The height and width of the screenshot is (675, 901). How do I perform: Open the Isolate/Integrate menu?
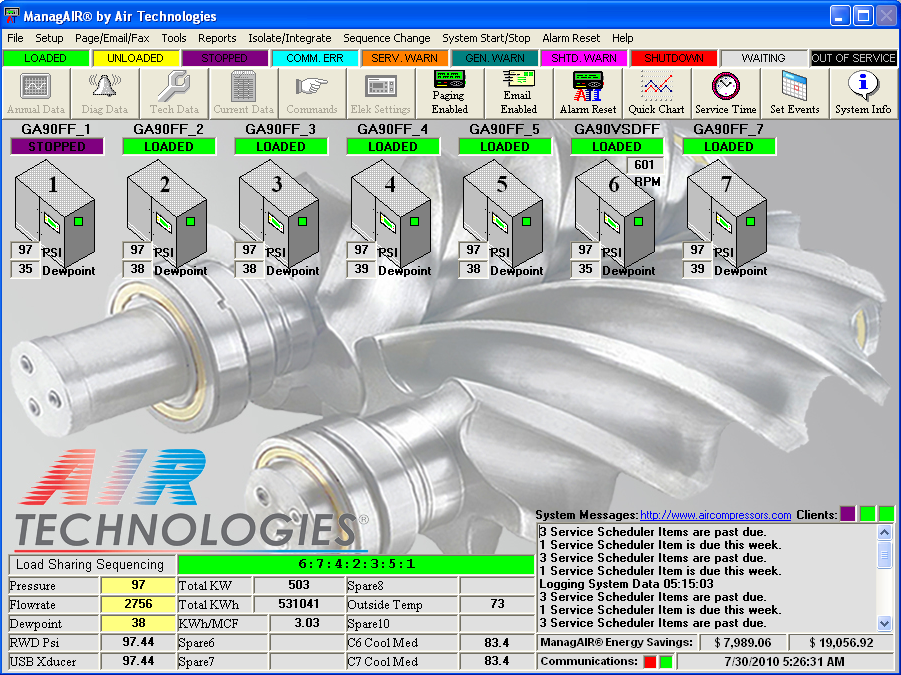point(290,38)
